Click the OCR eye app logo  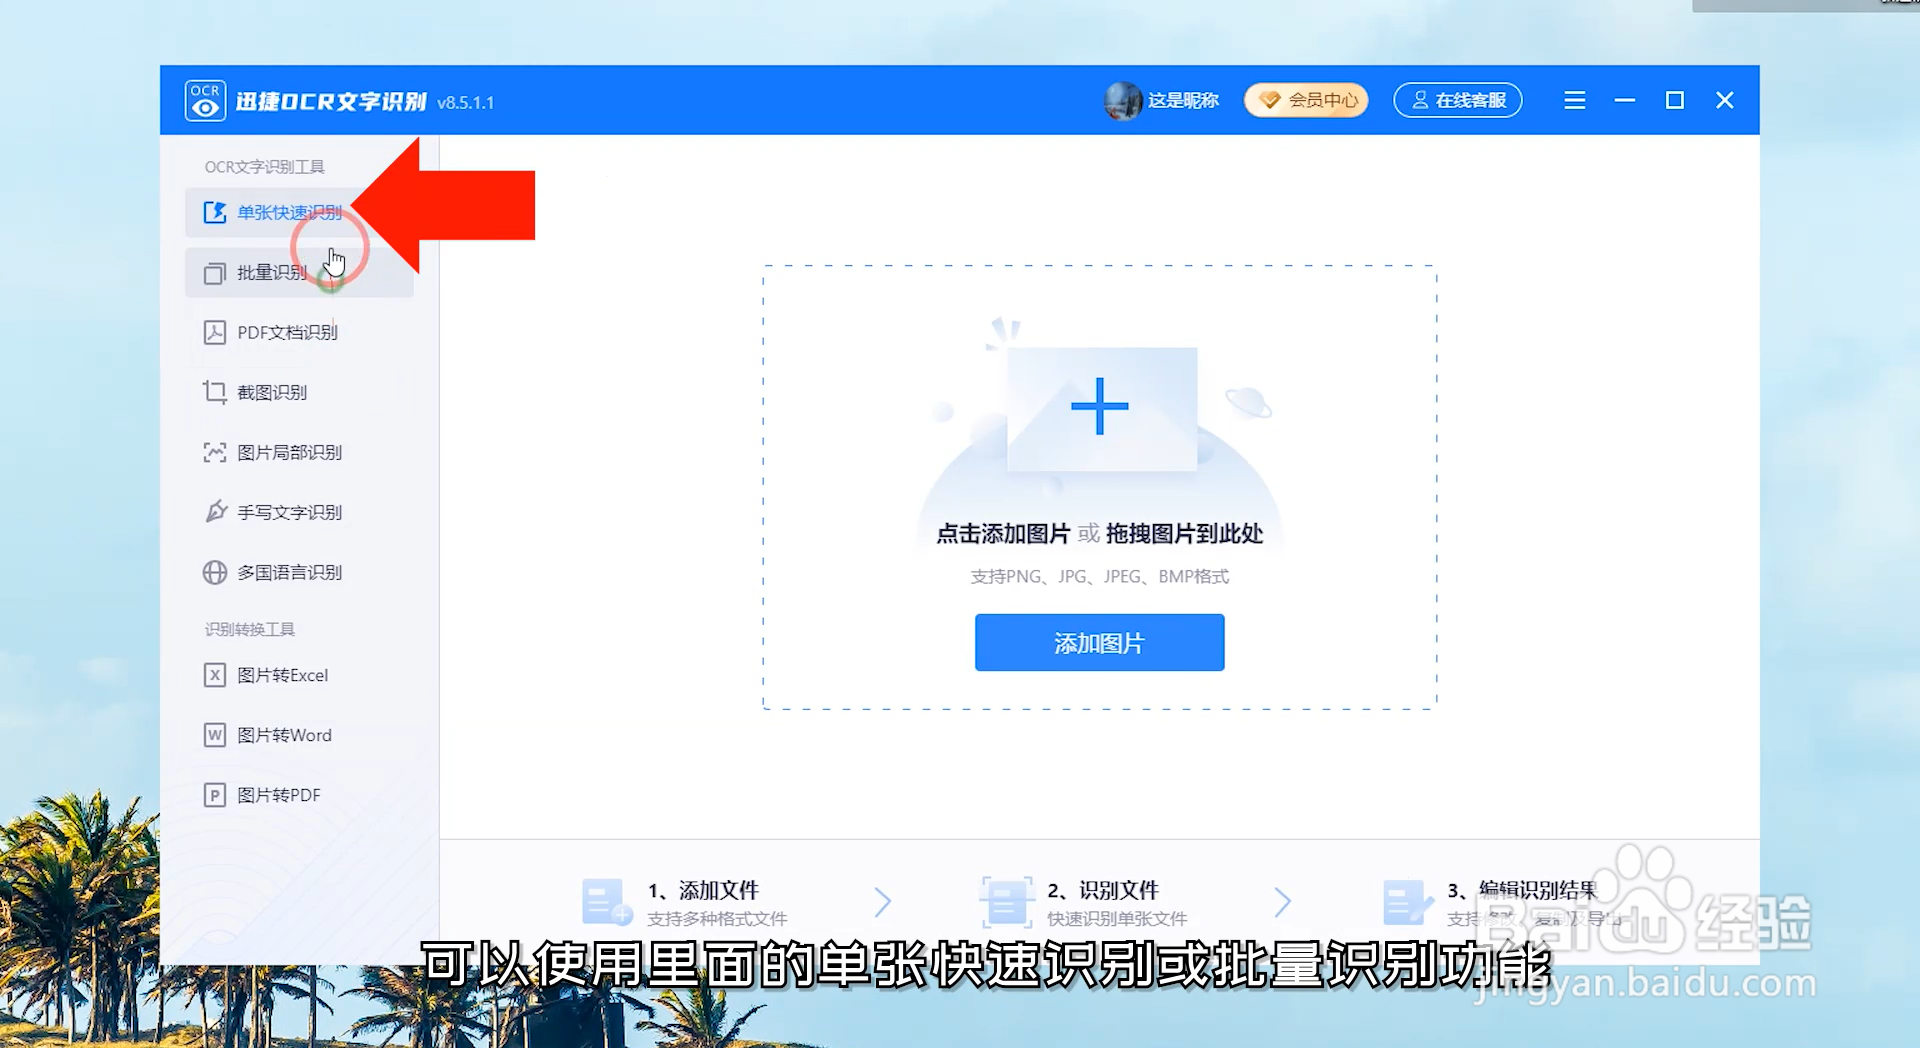205,101
